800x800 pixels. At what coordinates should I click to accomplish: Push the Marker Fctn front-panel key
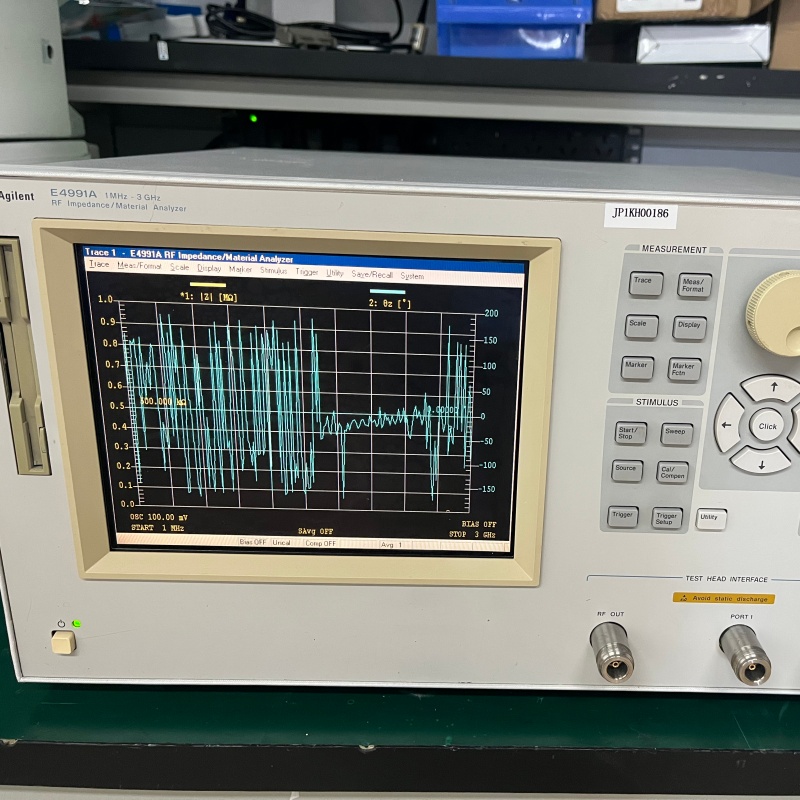click(x=684, y=369)
